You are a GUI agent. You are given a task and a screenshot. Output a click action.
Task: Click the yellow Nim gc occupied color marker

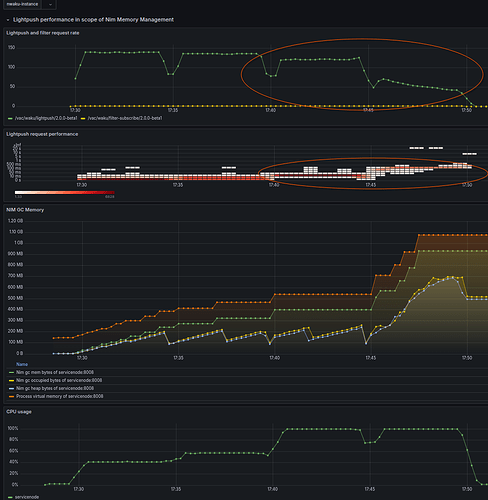click(x=11, y=381)
